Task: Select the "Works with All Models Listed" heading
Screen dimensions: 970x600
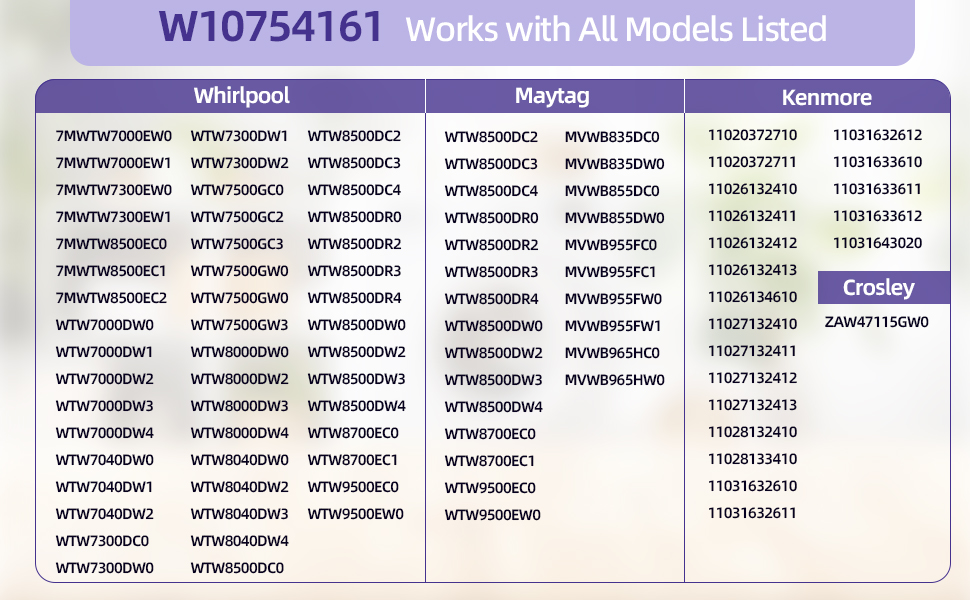Action: point(616,29)
